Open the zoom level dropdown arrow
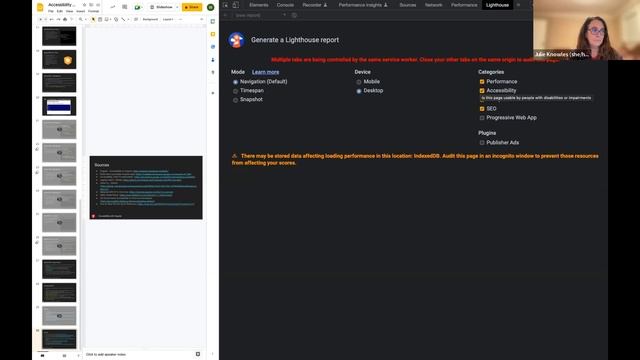 [86, 19]
